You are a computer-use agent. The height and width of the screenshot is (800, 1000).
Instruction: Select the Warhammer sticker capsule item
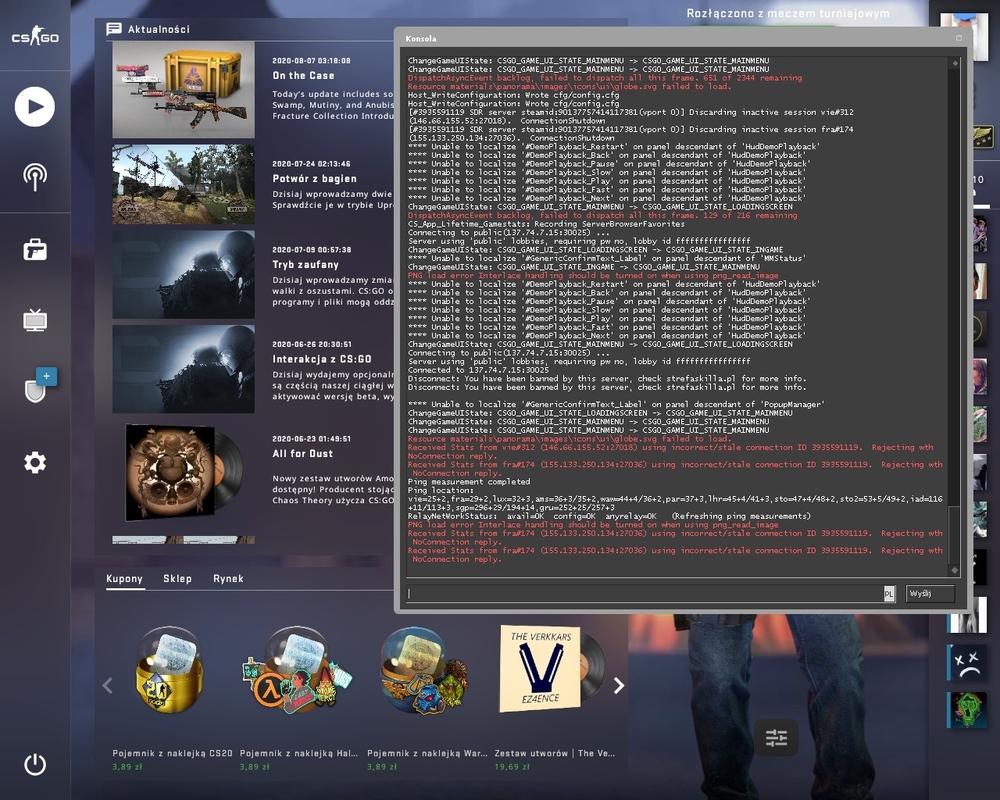[425, 670]
